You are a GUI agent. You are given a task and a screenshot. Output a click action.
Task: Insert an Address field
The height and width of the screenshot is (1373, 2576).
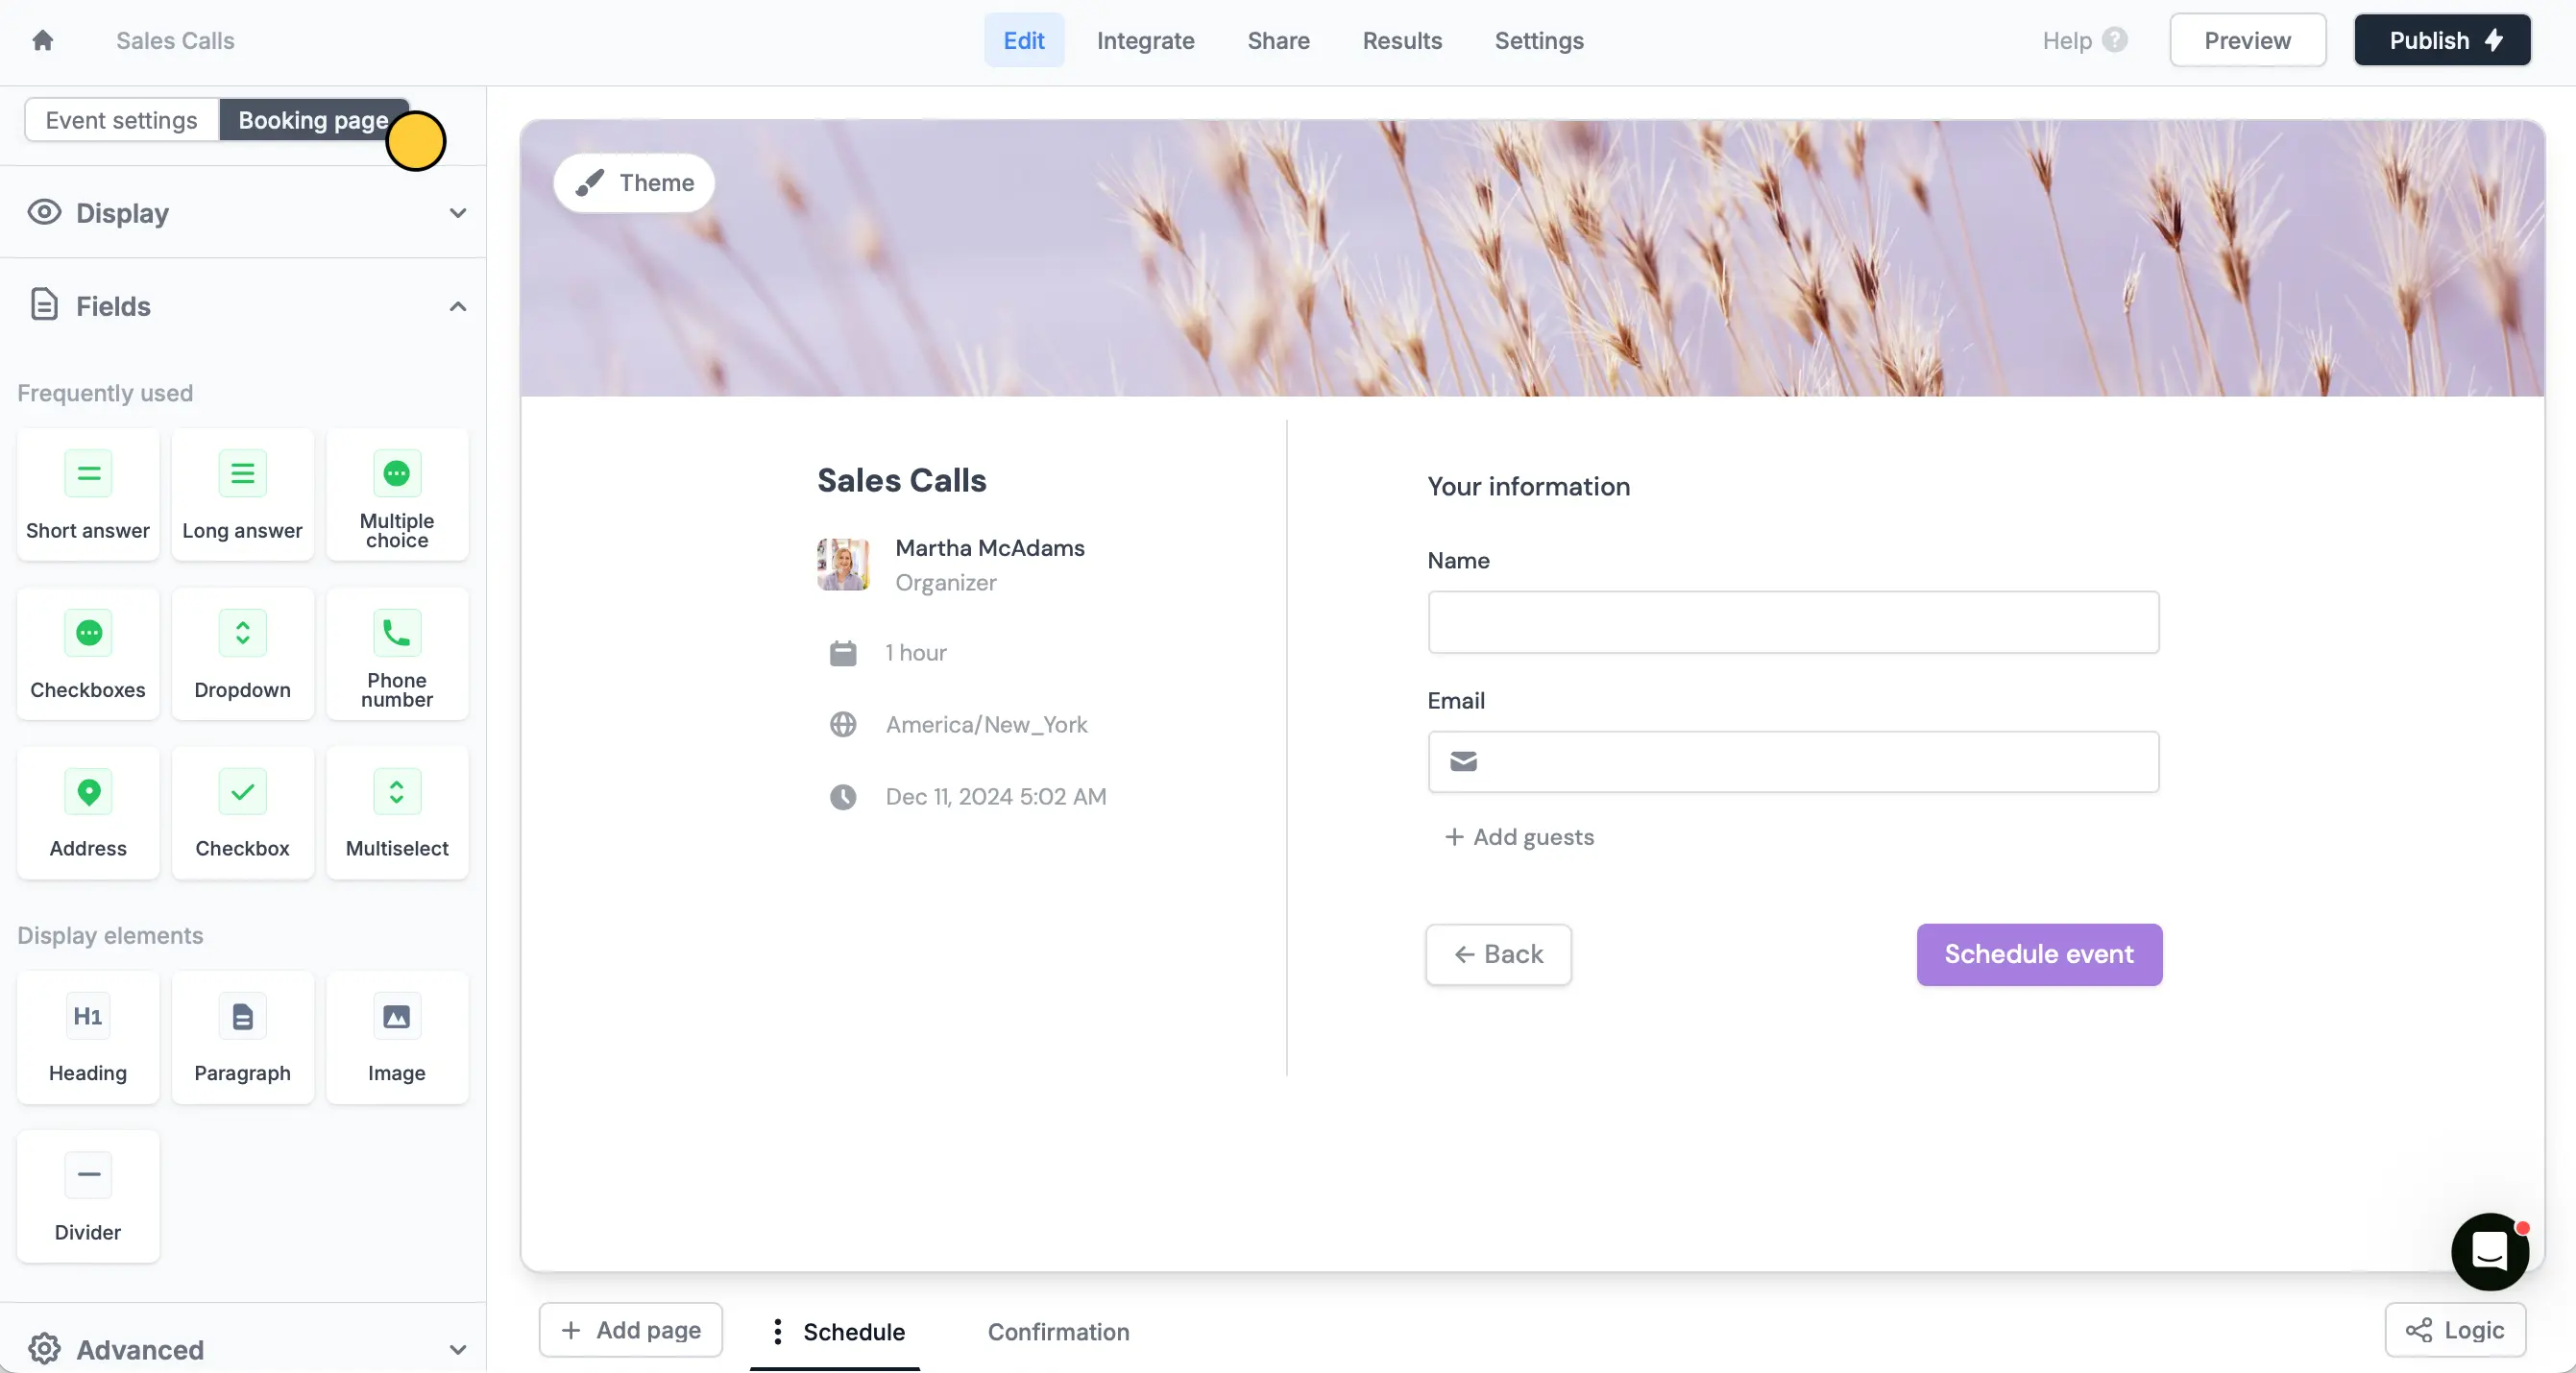[x=88, y=813]
